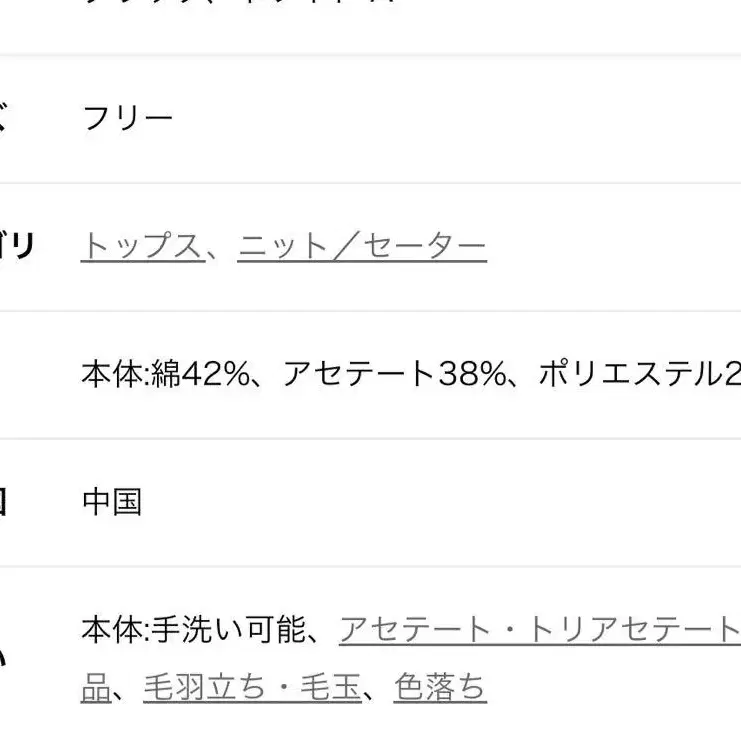Open the 毛羽立ち・毛玉 care note link

pyautogui.click(x=252, y=687)
